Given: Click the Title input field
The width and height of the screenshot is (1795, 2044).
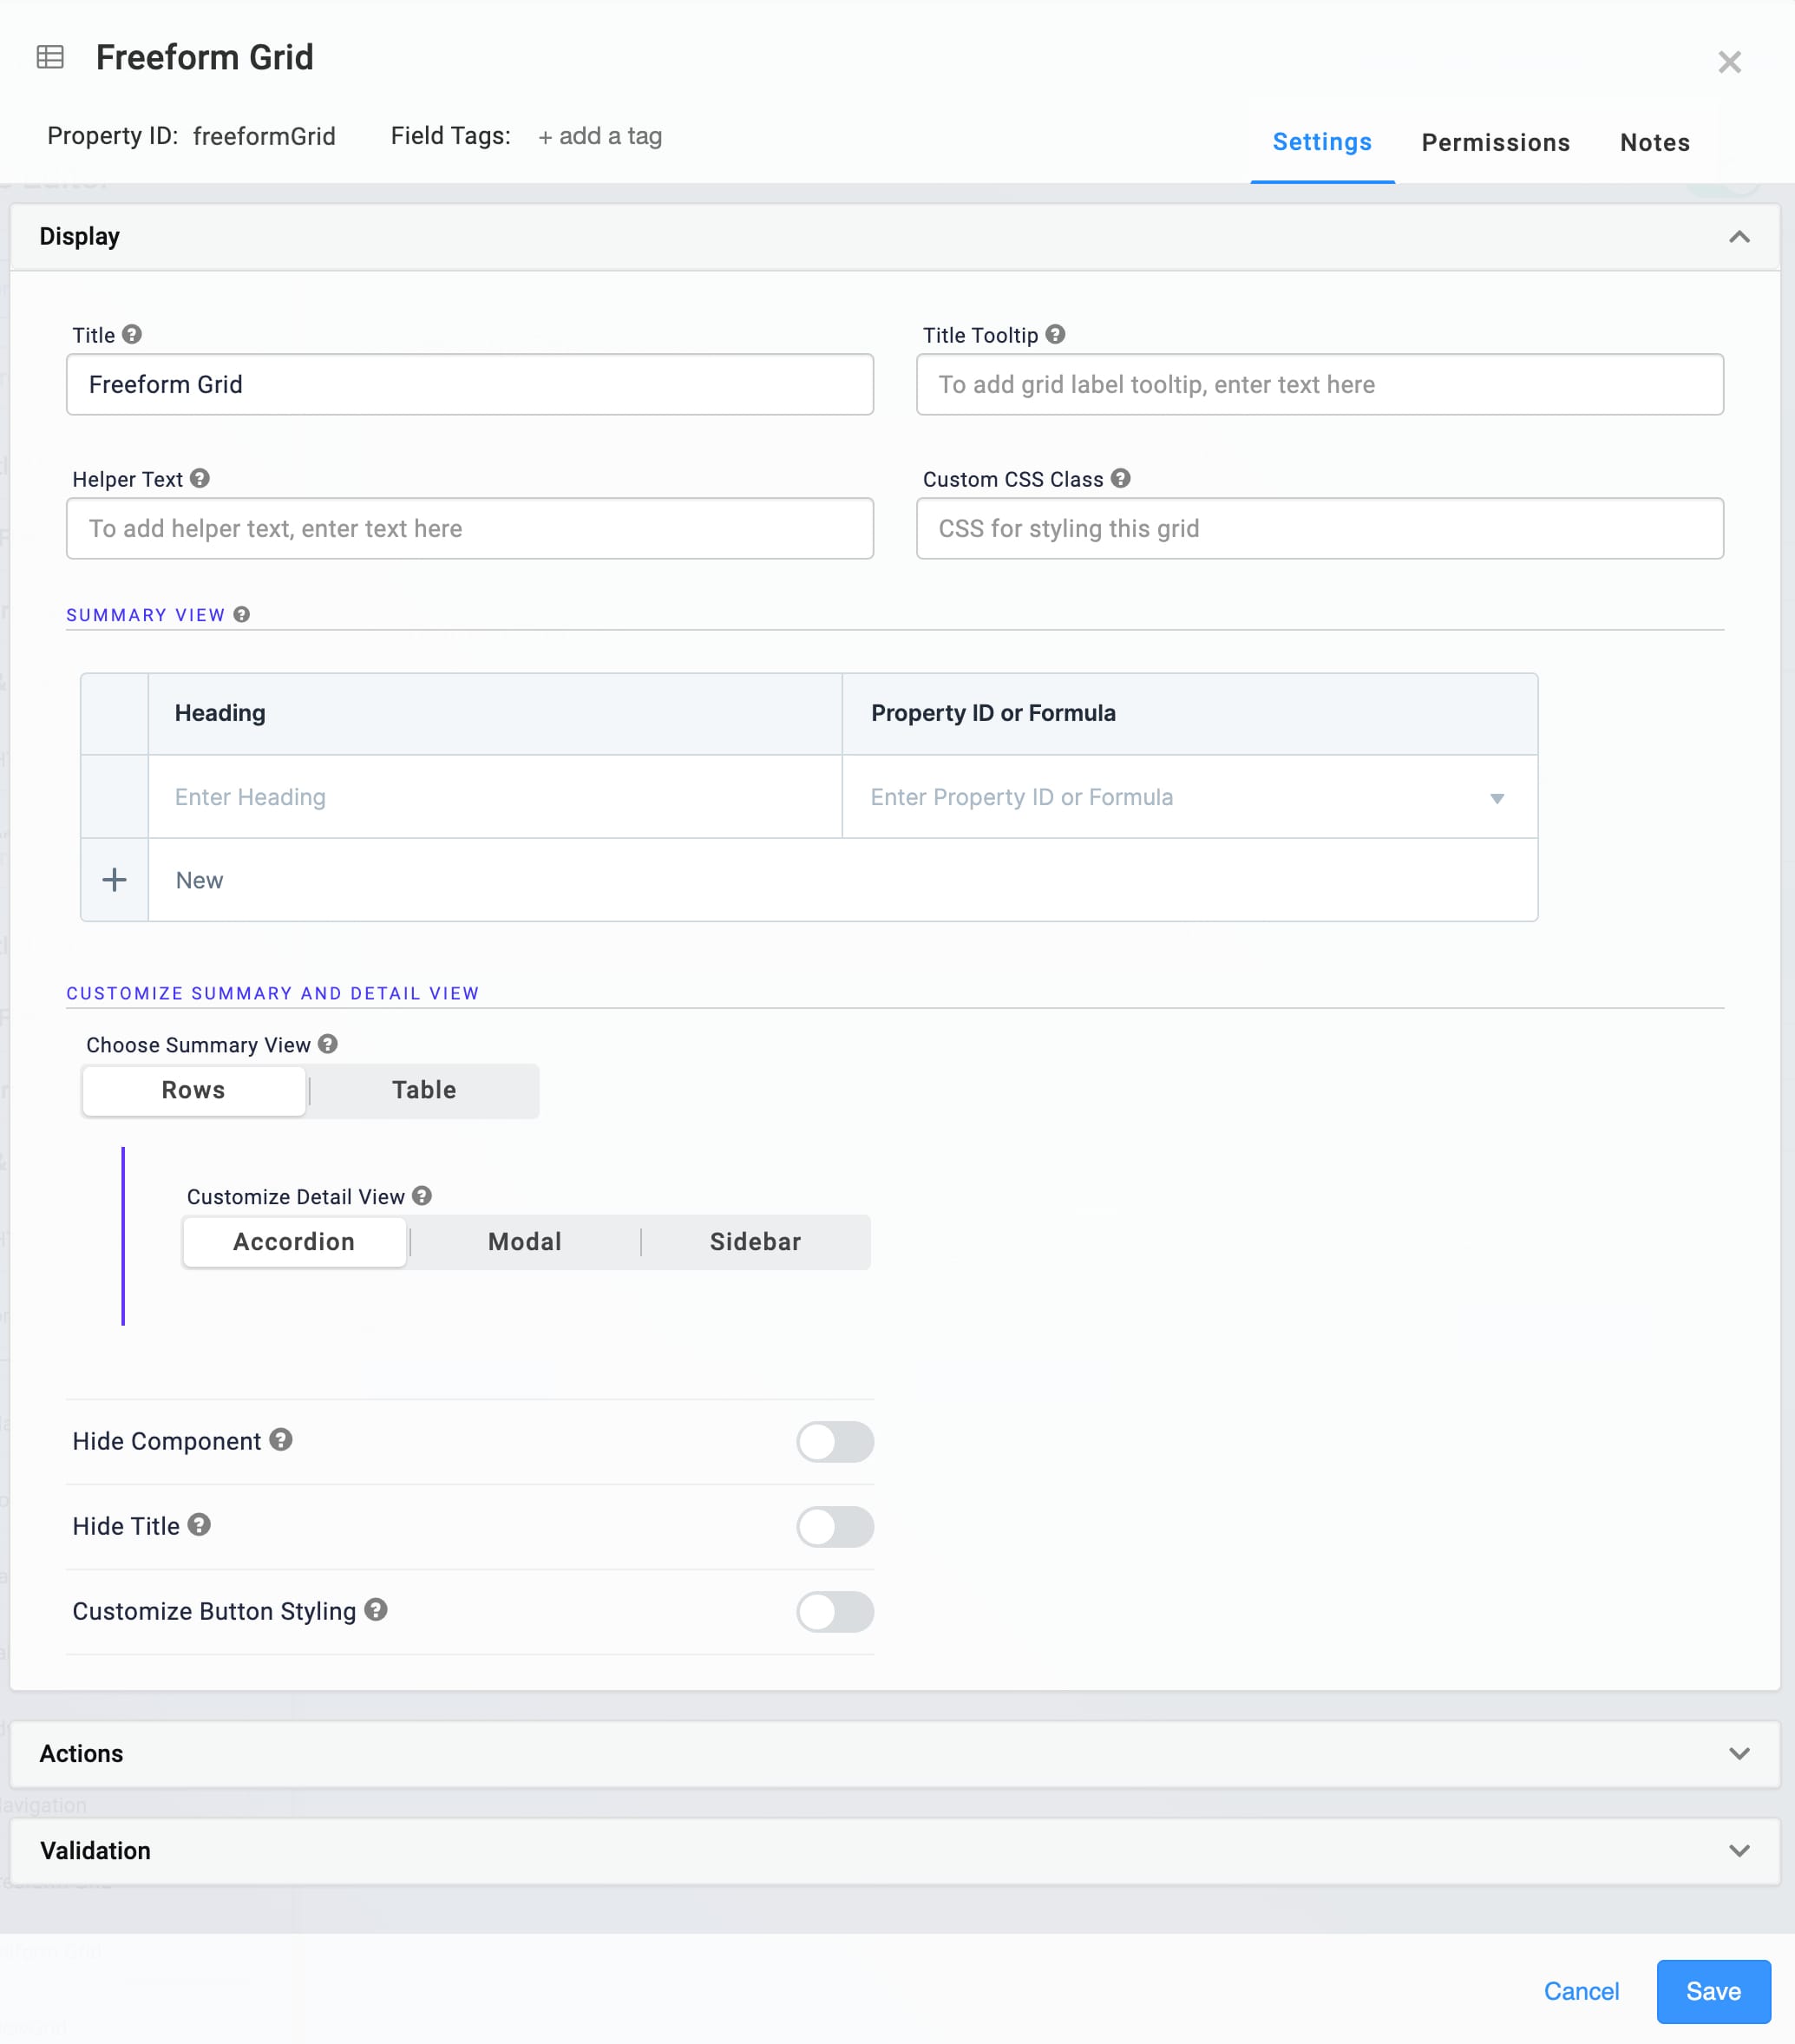Looking at the screenshot, I should point(469,384).
